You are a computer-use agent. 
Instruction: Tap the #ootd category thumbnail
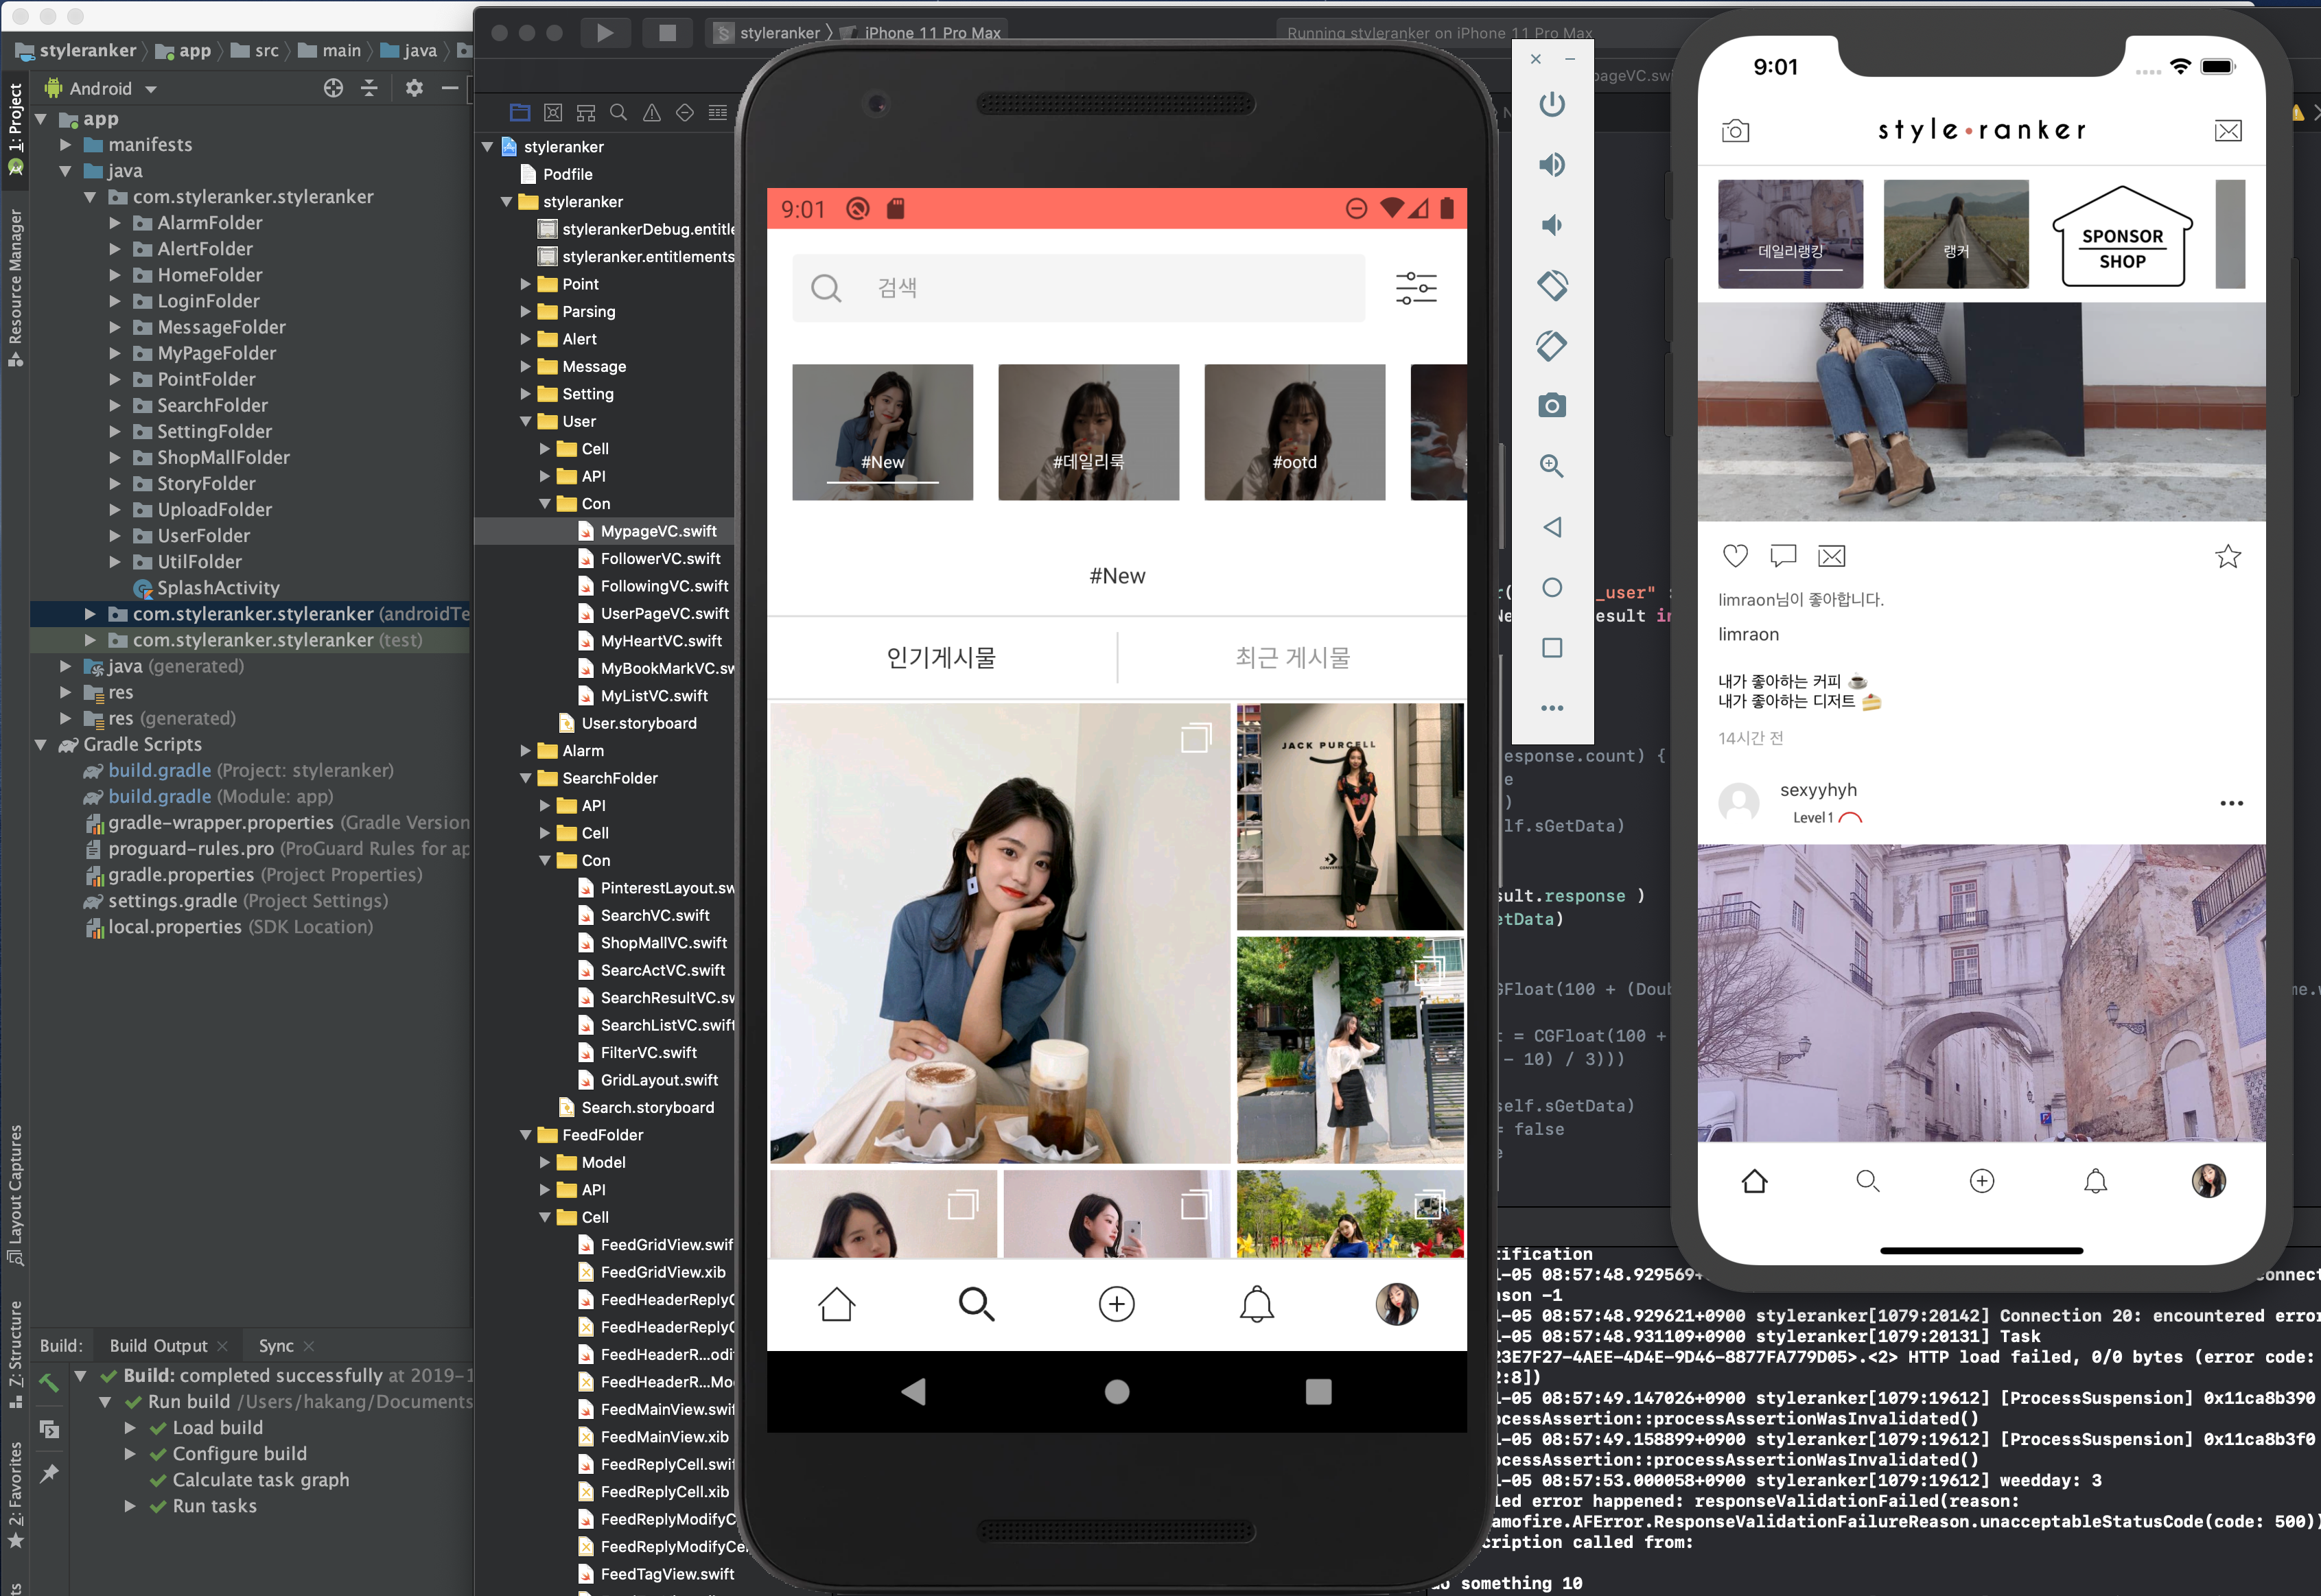tap(1294, 432)
